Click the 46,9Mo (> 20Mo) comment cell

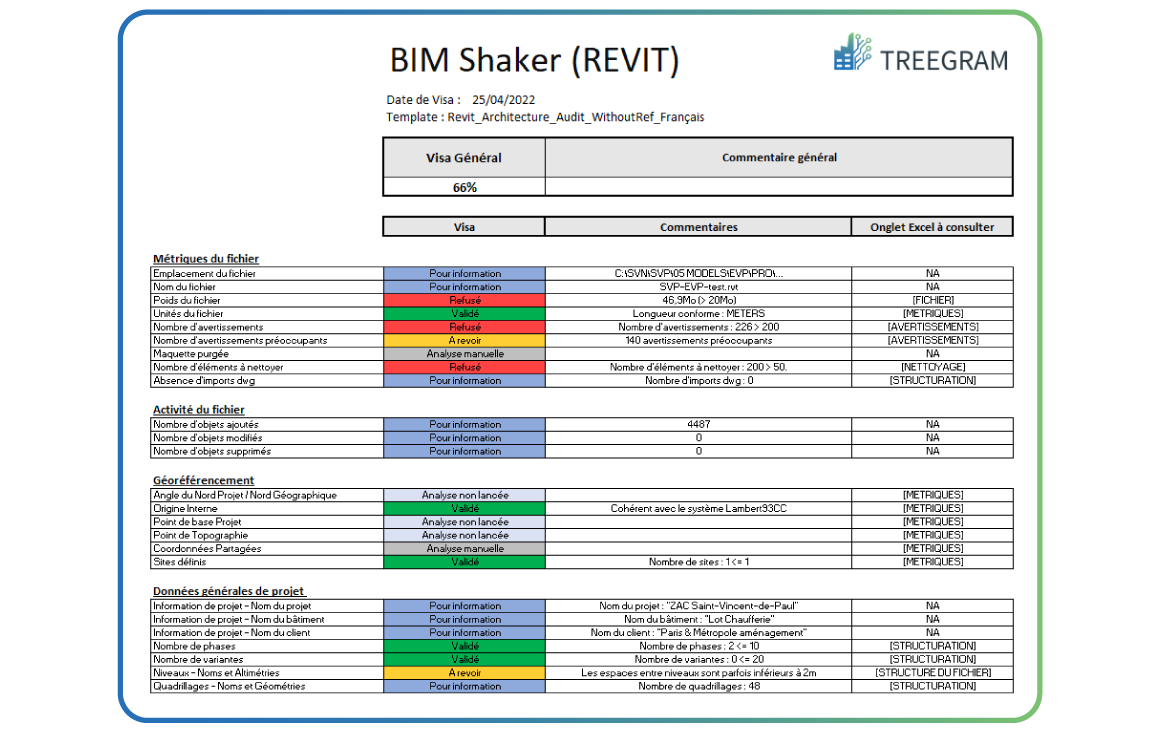pyautogui.click(x=699, y=301)
